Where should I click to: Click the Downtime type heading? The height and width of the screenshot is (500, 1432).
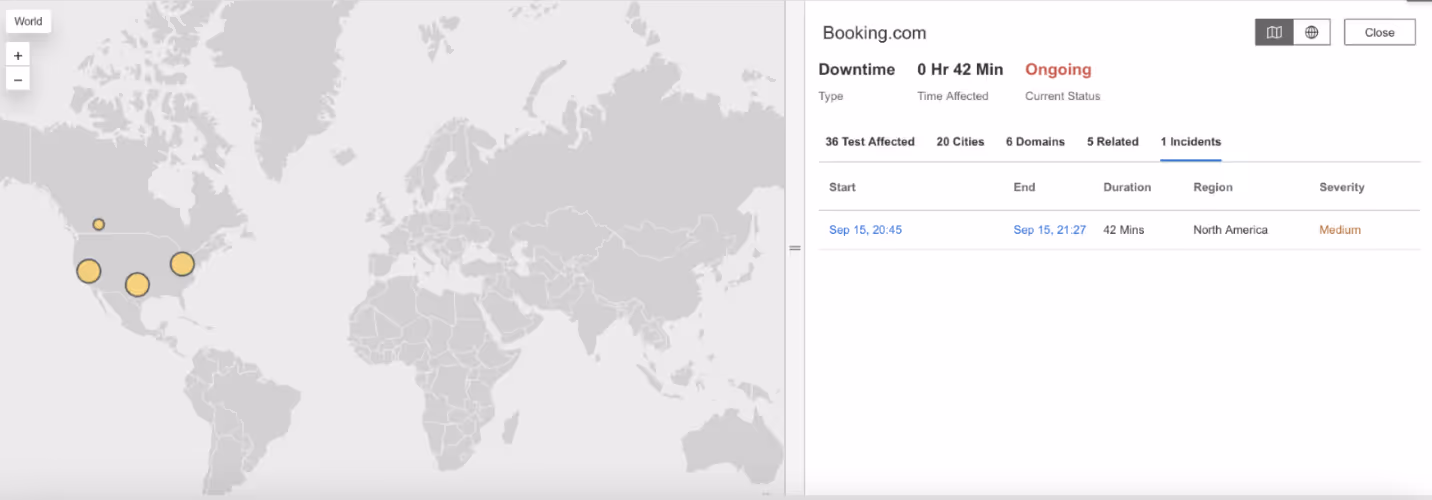point(857,70)
